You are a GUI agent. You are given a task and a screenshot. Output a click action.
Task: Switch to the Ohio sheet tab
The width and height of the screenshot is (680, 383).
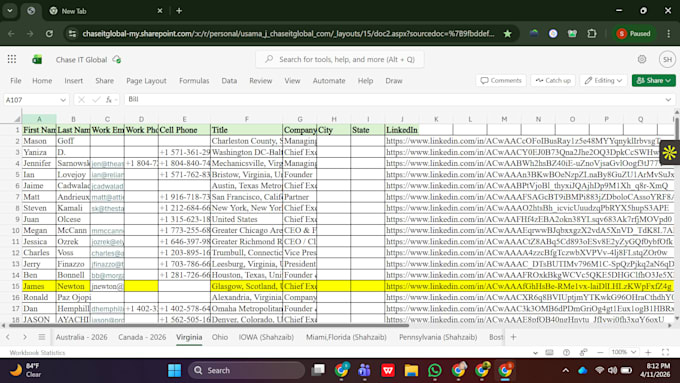220,337
